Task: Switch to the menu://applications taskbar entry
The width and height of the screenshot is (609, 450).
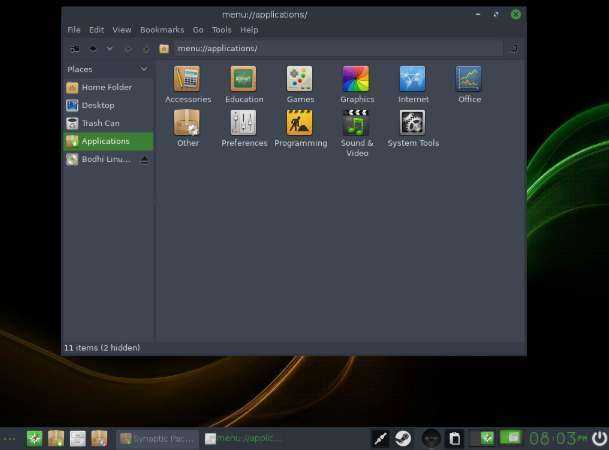Action: 243,439
